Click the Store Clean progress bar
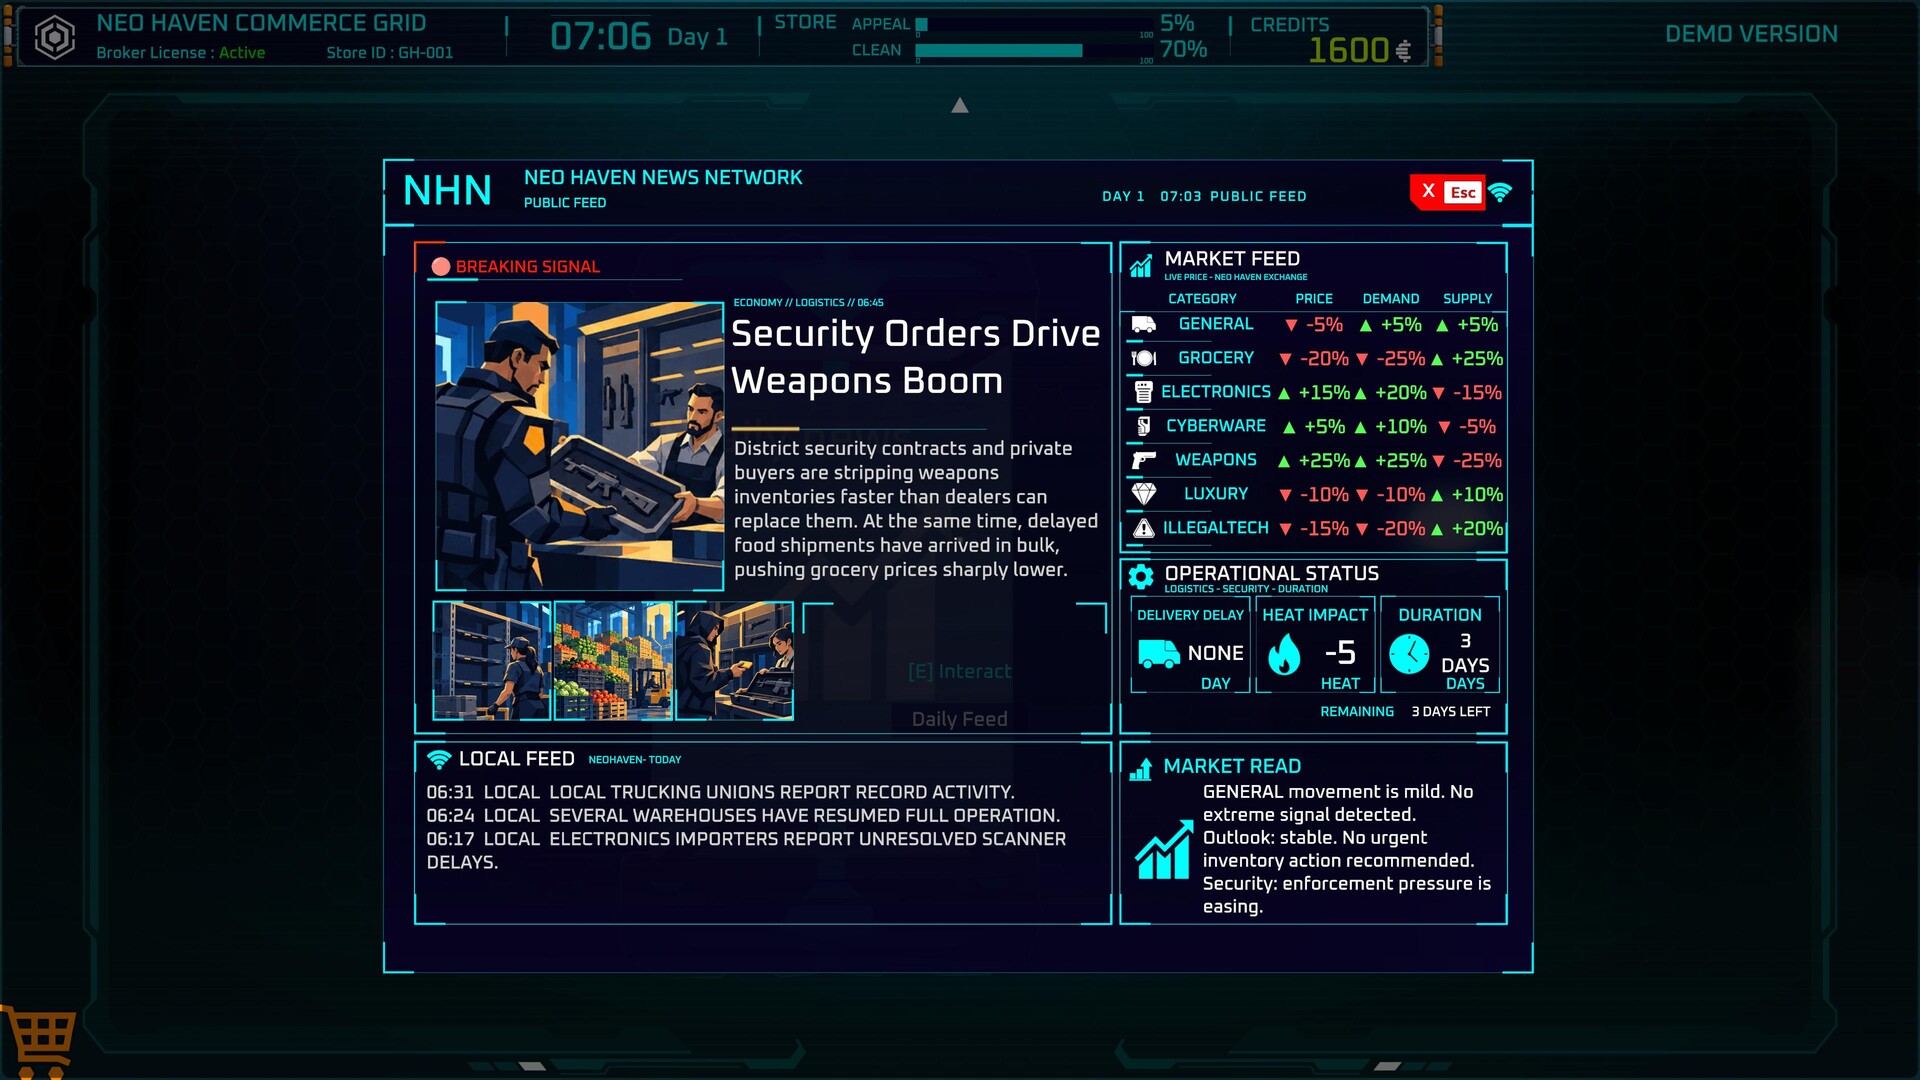This screenshot has height=1080, width=1920. [x=1034, y=50]
